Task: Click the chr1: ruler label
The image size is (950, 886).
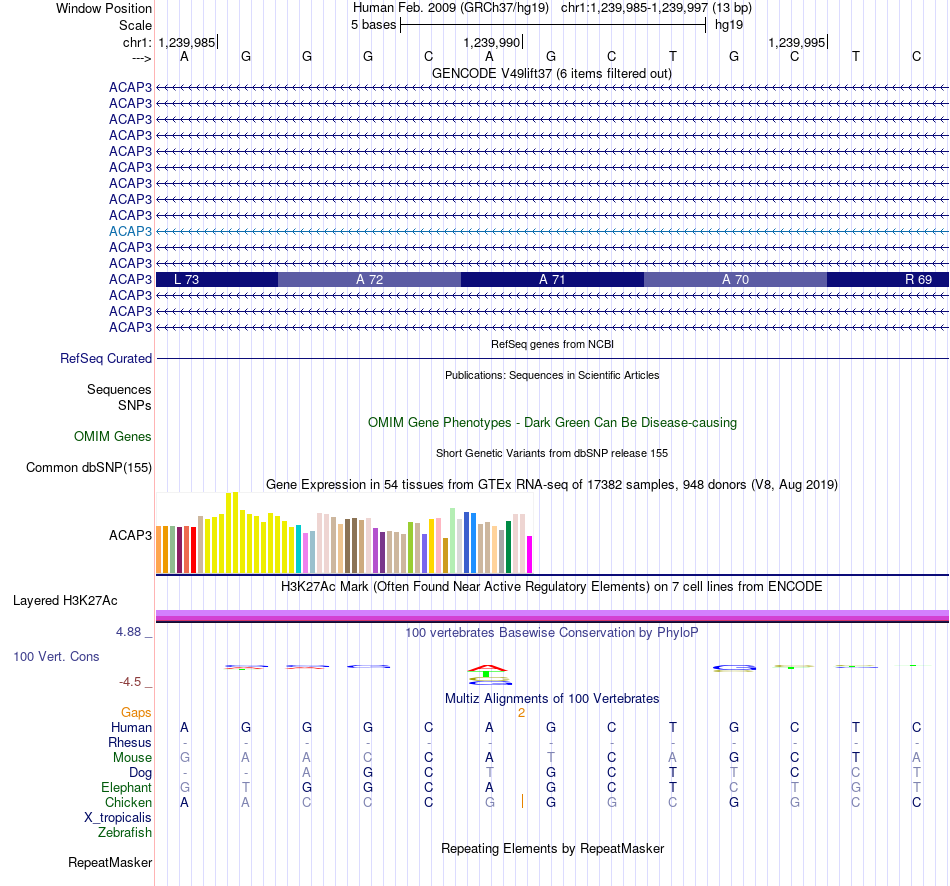Action: point(137,42)
